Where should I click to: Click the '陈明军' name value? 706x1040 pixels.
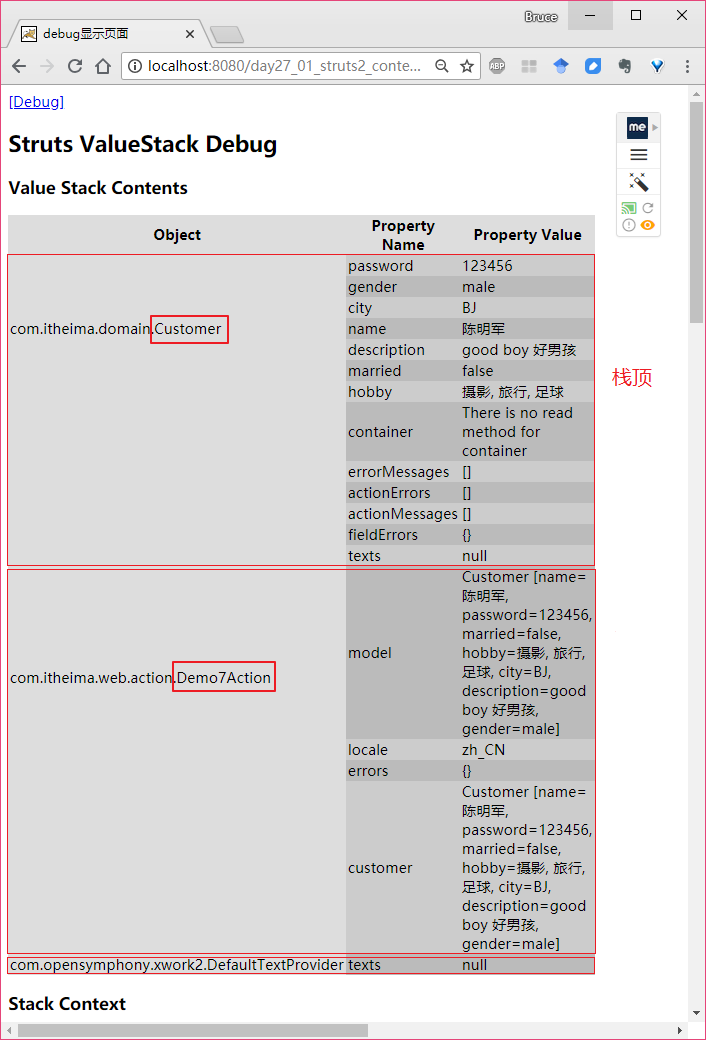pos(484,329)
